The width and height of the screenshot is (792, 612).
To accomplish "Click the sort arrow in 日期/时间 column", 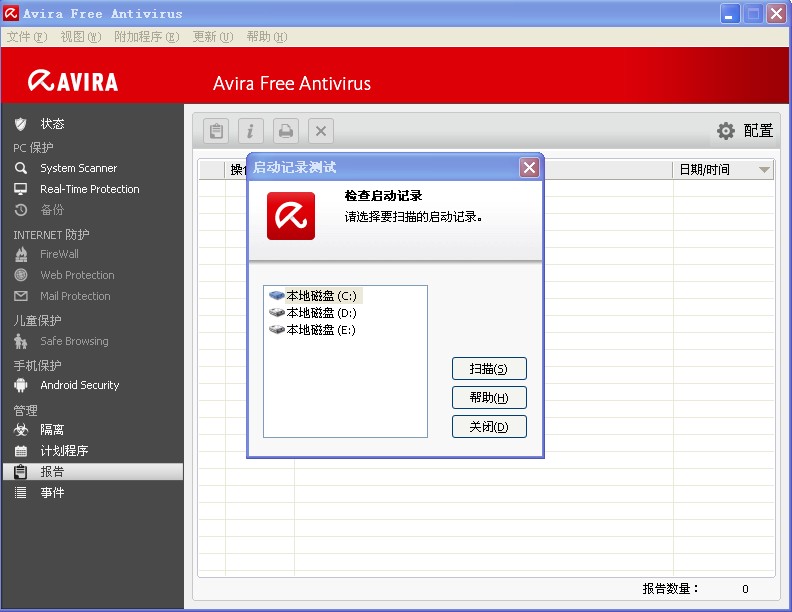I will point(765,170).
